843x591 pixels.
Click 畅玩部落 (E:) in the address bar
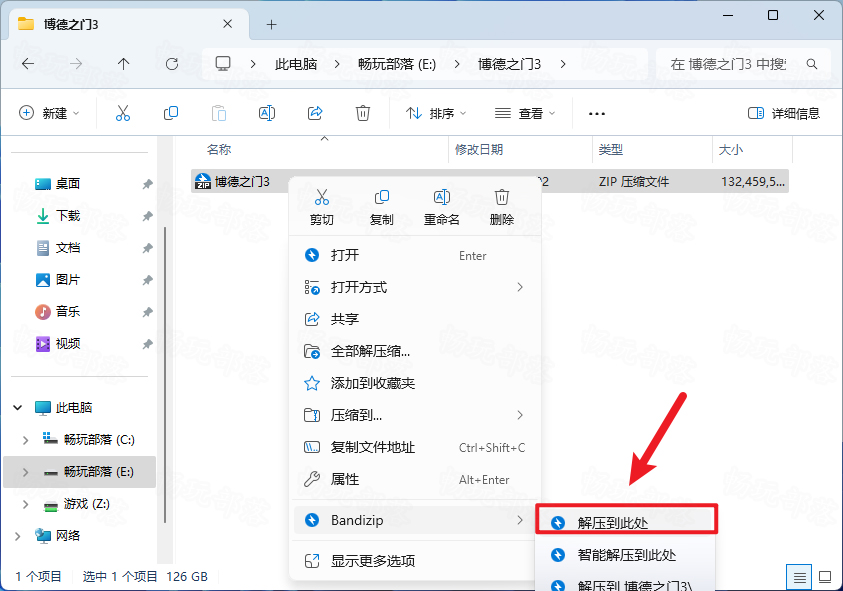point(397,64)
